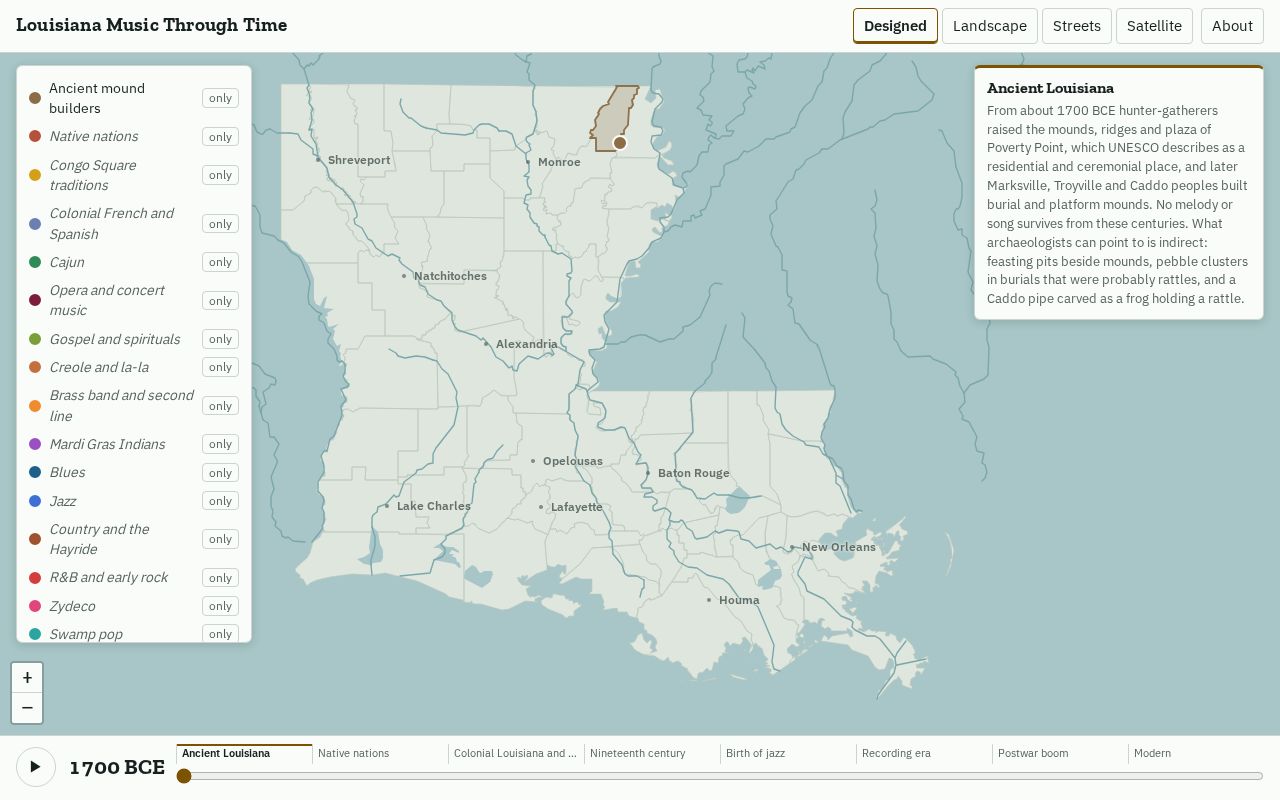Screen dimensions: 1280x800
Task: Jump to the Recording era
Action: point(924,754)
